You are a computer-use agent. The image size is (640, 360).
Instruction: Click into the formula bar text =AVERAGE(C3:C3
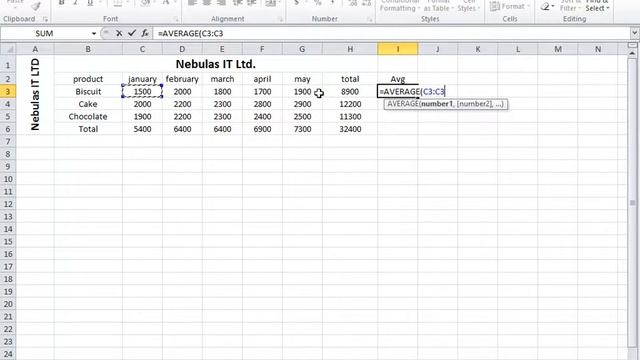(190, 33)
